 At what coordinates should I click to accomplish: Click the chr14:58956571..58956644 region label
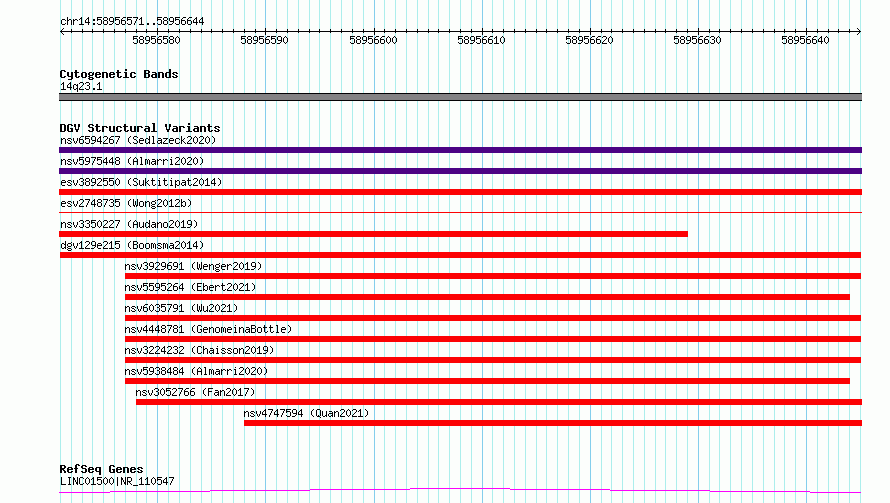(x=132, y=22)
